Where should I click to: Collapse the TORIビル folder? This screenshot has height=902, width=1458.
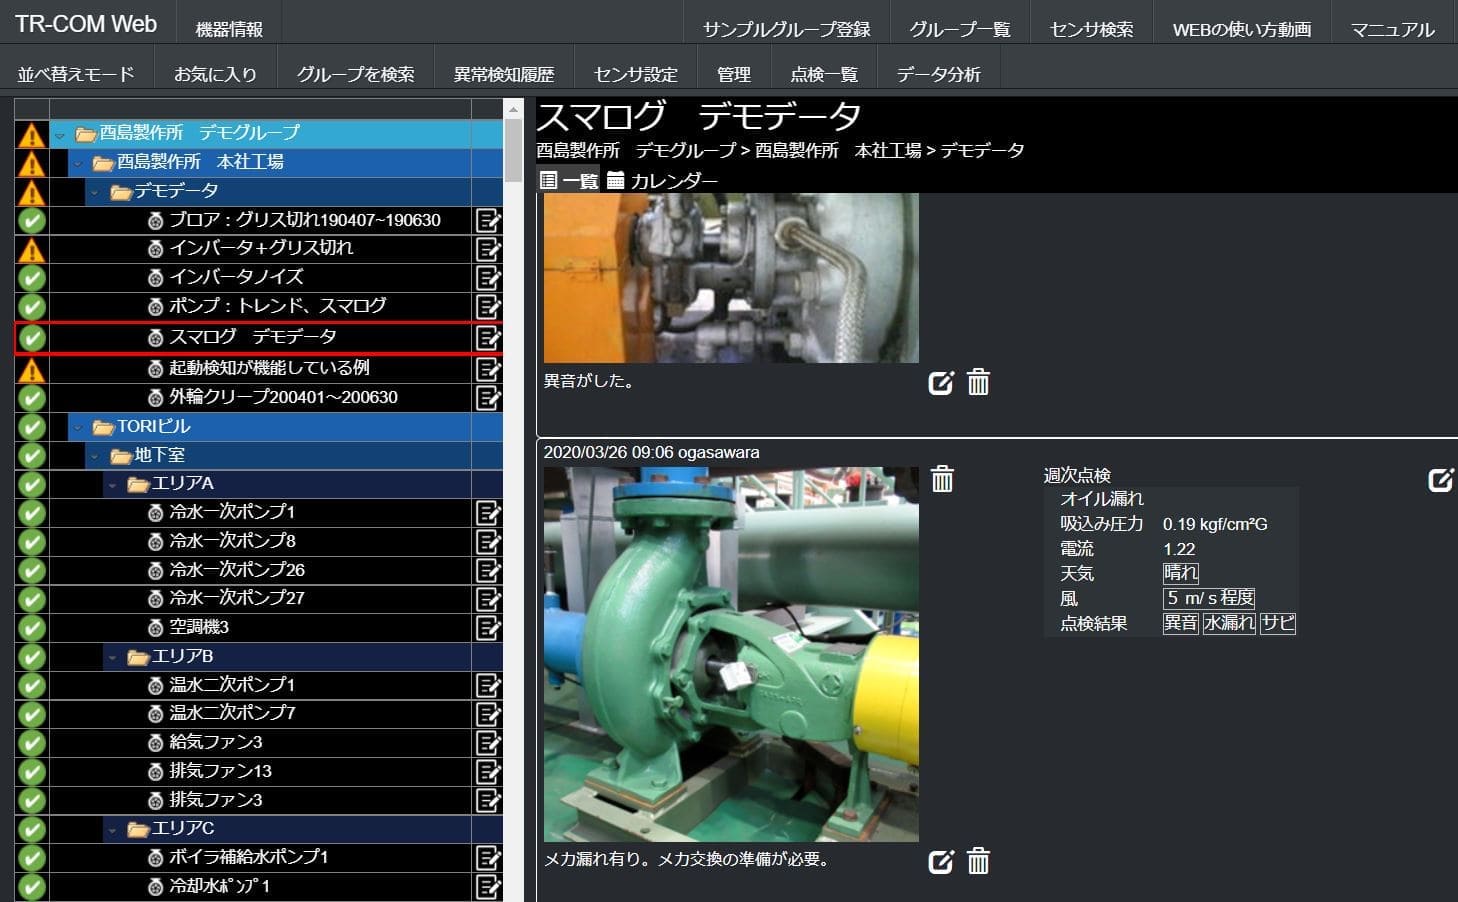click(78, 427)
